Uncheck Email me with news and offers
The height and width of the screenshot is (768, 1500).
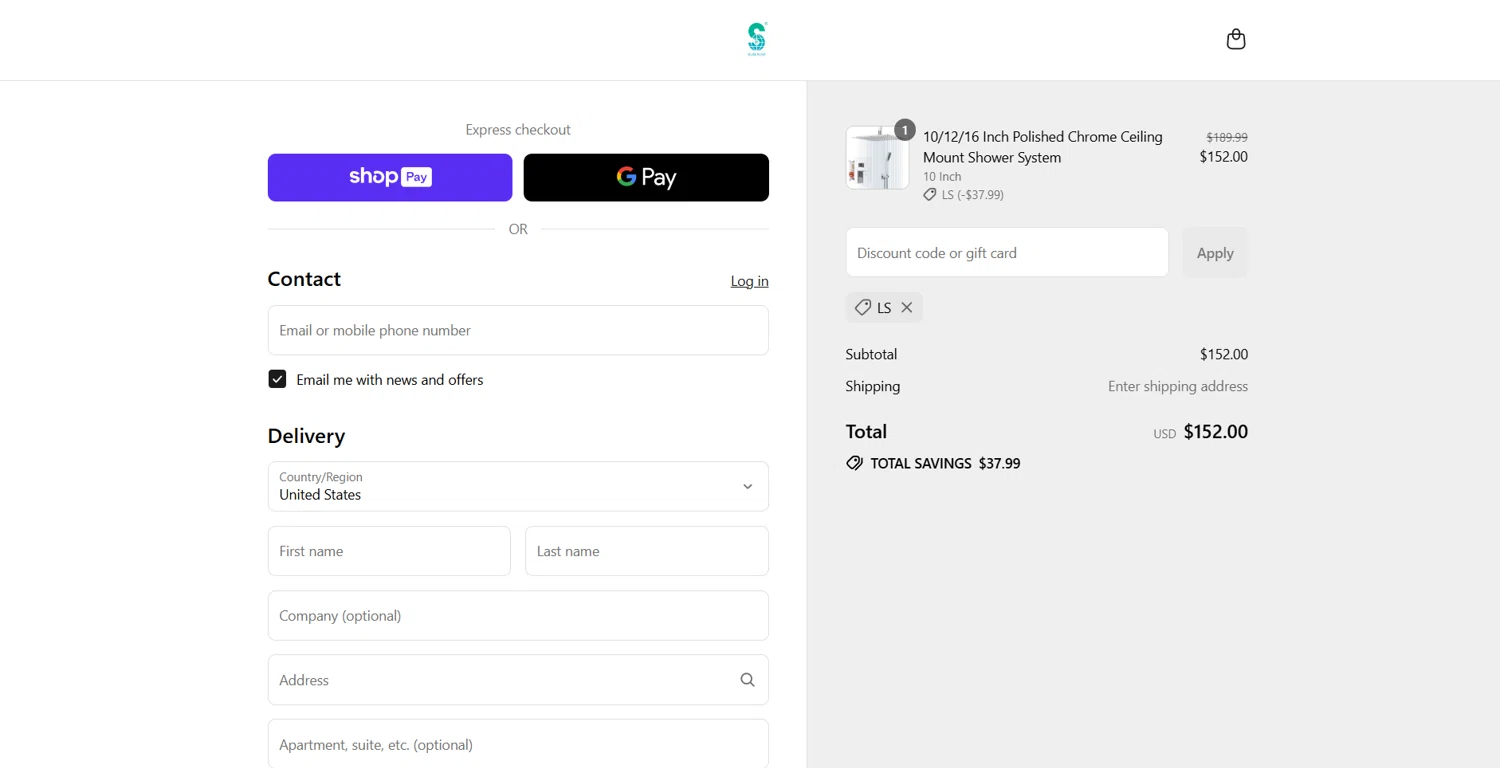(277, 379)
